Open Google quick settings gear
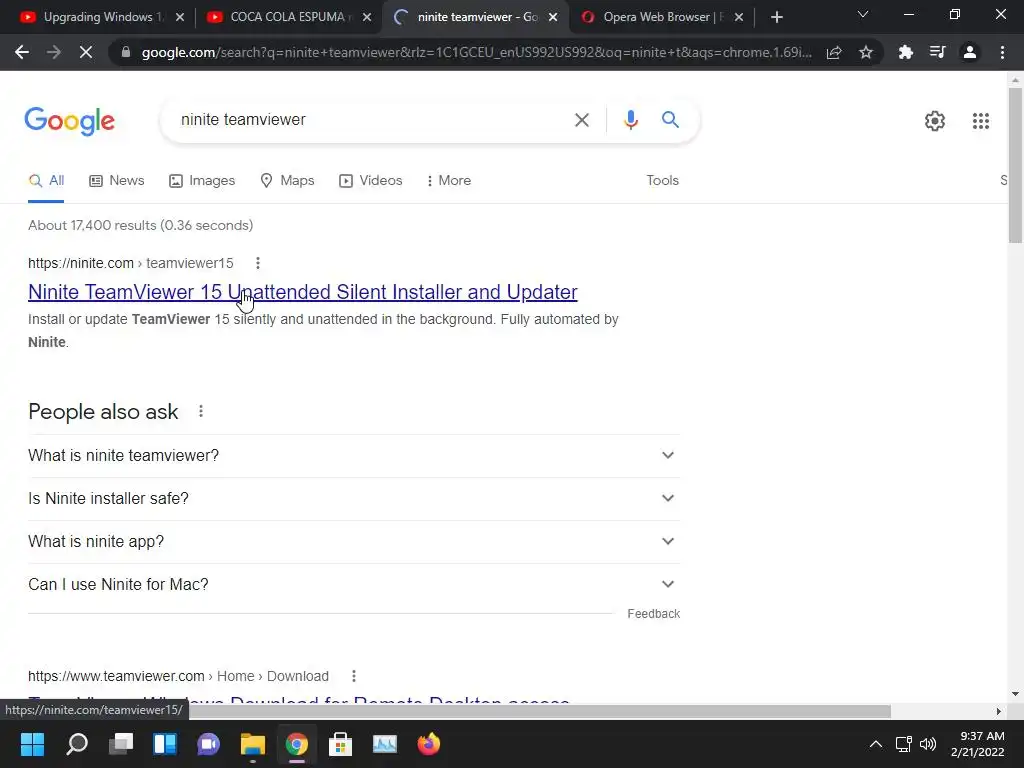The image size is (1024, 768). point(935,121)
